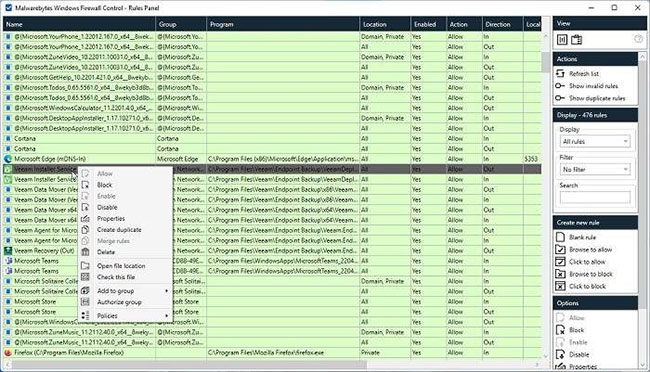Click the right panel scroll down arrow

tap(643, 365)
